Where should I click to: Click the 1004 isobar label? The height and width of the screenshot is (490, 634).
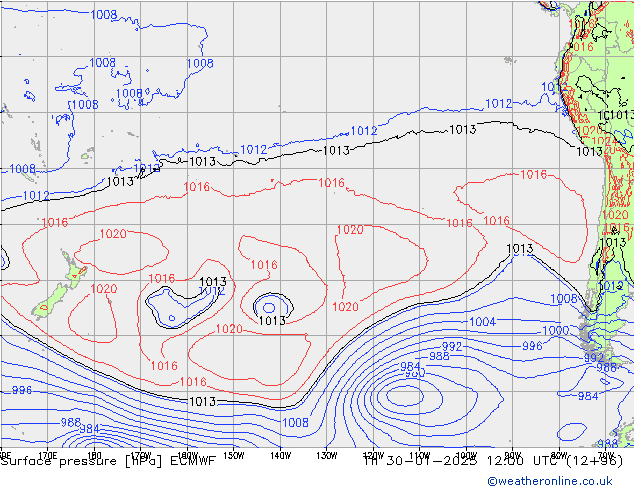pyautogui.click(x=482, y=322)
